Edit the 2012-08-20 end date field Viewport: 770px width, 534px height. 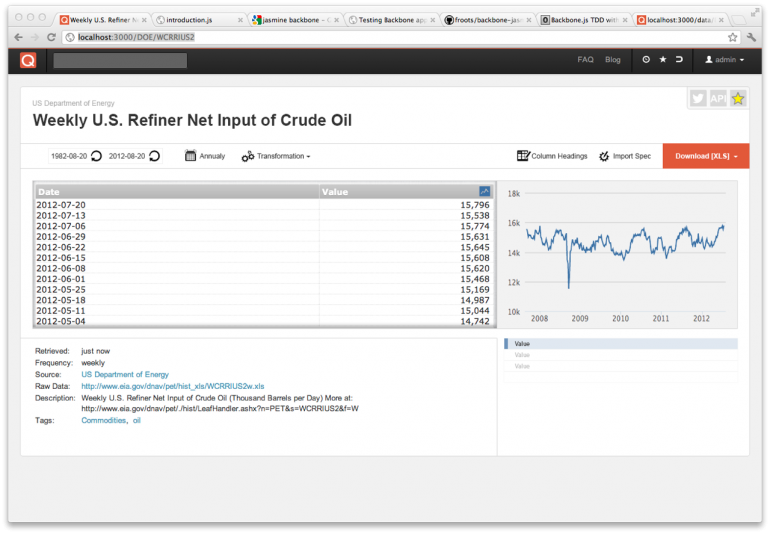[x=127, y=156]
